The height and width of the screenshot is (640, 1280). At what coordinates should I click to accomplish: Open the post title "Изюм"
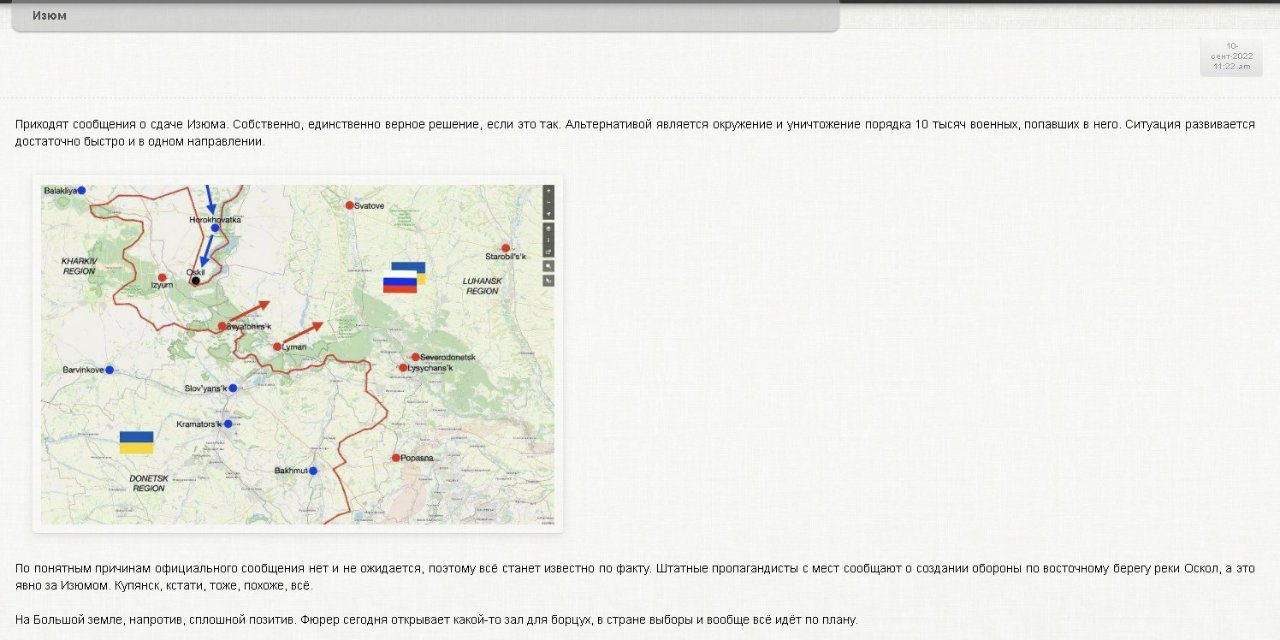[x=50, y=15]
